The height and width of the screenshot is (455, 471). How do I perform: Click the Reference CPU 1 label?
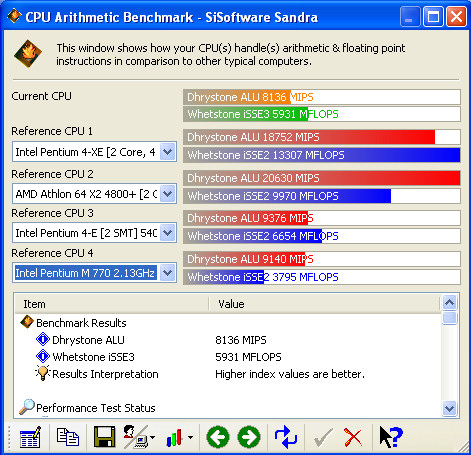click(52, 131)
